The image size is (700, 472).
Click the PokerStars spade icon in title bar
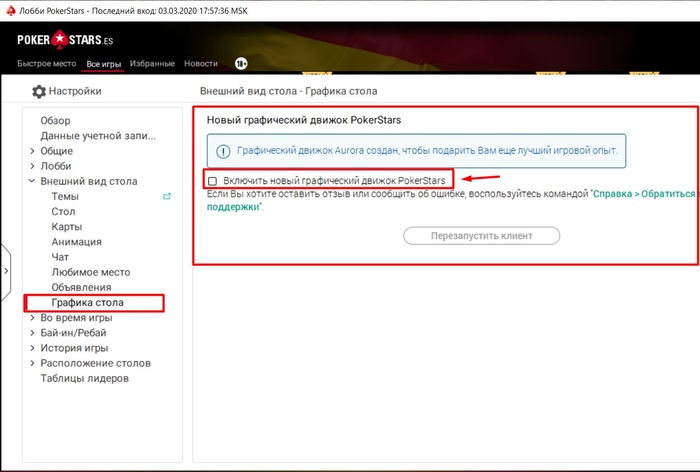coord(11,10)
